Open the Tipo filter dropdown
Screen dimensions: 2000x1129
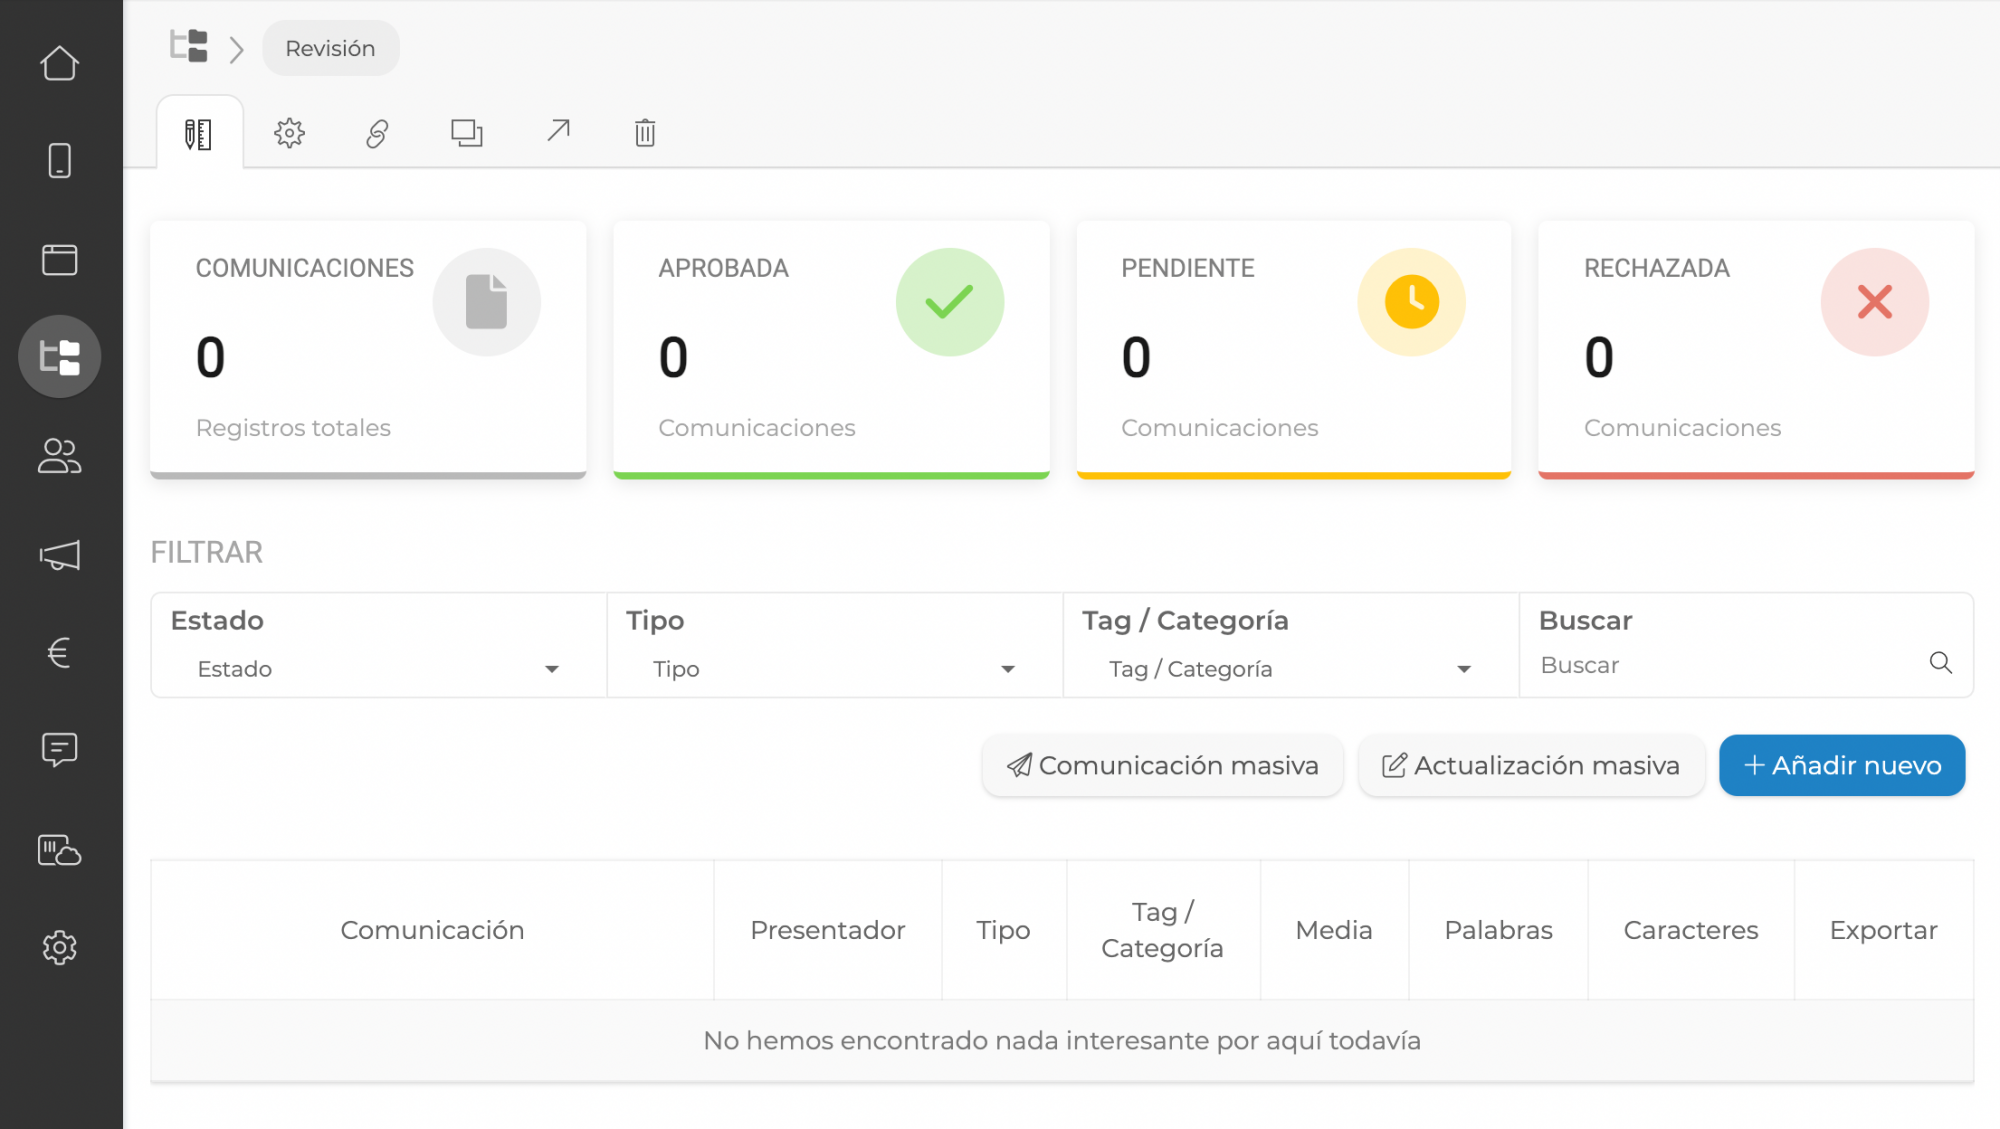pyautogui.click(x=834, y=669)
